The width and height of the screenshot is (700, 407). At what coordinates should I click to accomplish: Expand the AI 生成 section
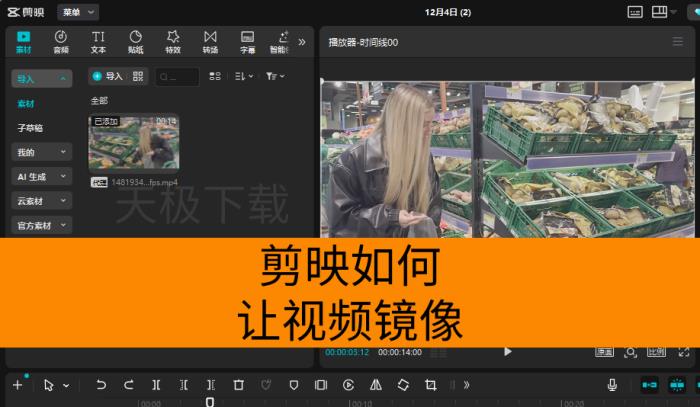(41, 176)
